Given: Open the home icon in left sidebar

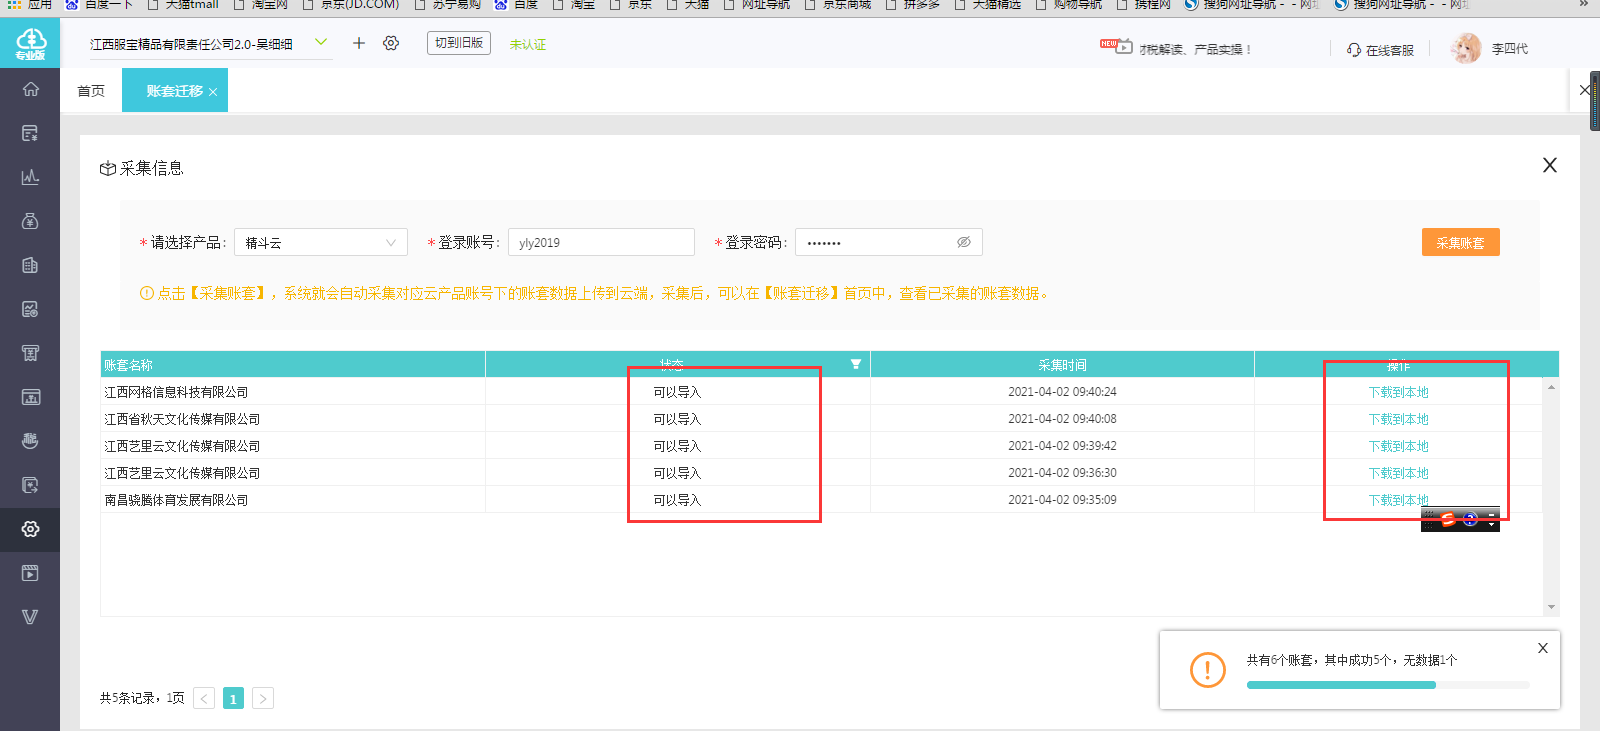Looking at the screenshot, I should pos(30,89).
